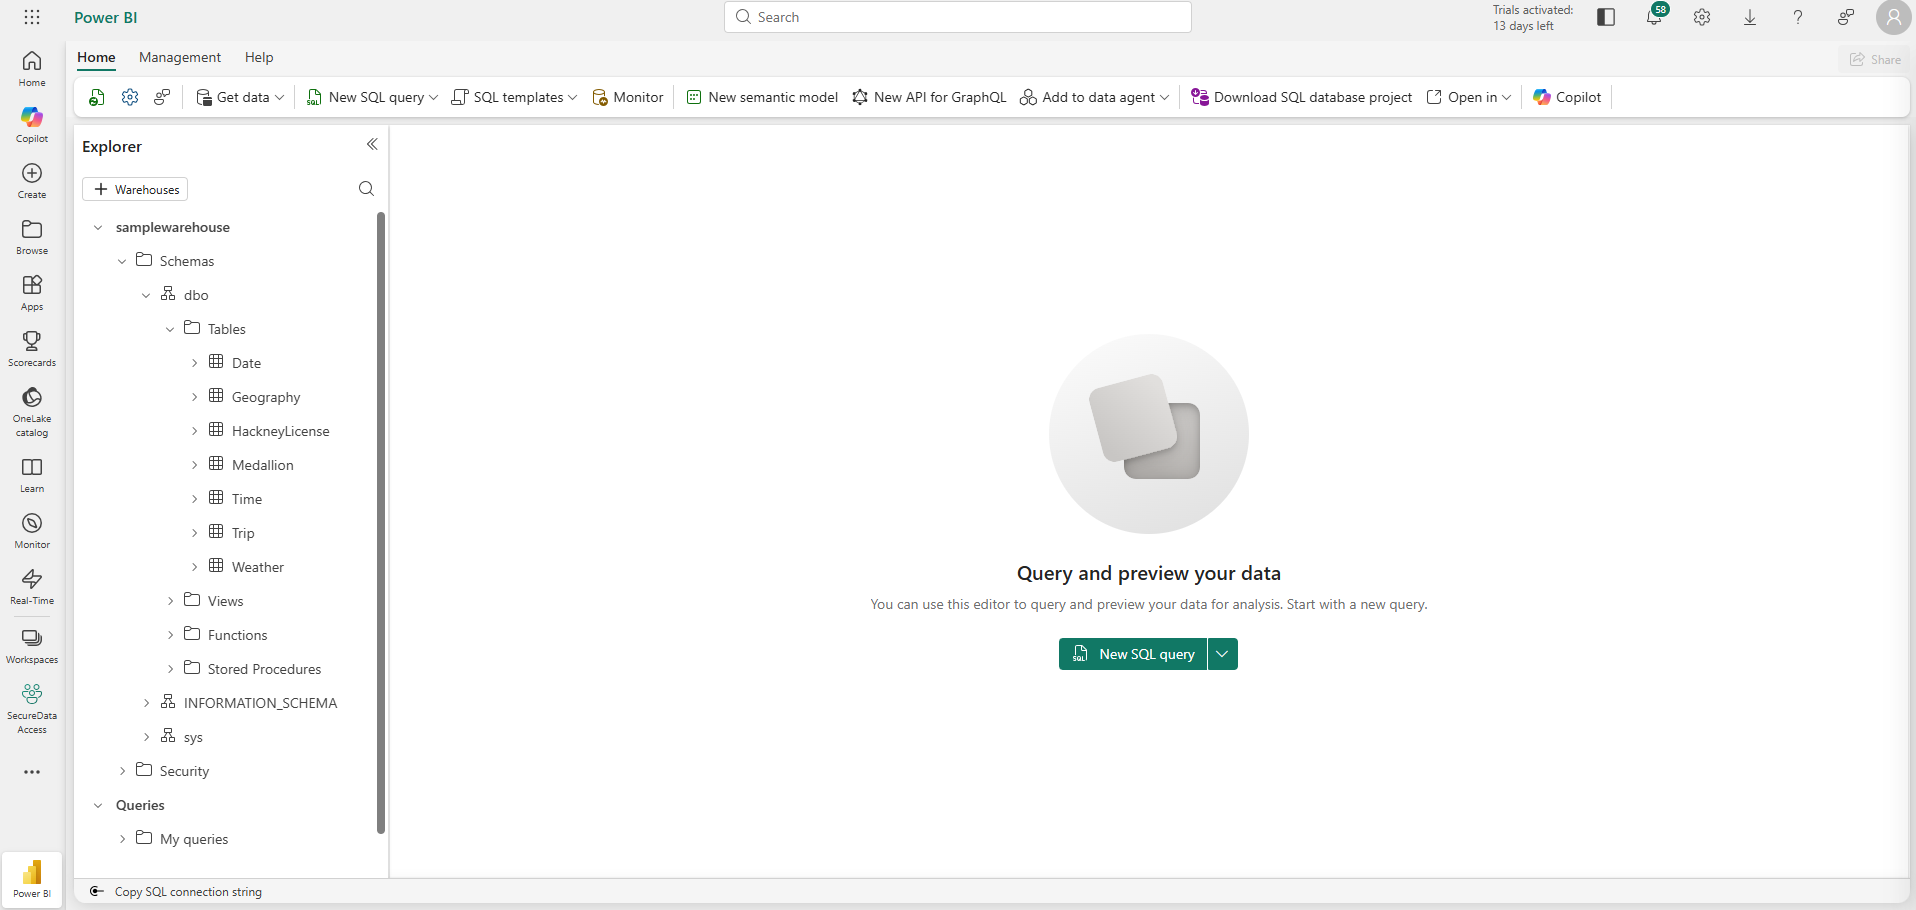Screen dimensions: 1916x910
Task: Toggle the header layout pane icon
Action: click(1606, 17)
